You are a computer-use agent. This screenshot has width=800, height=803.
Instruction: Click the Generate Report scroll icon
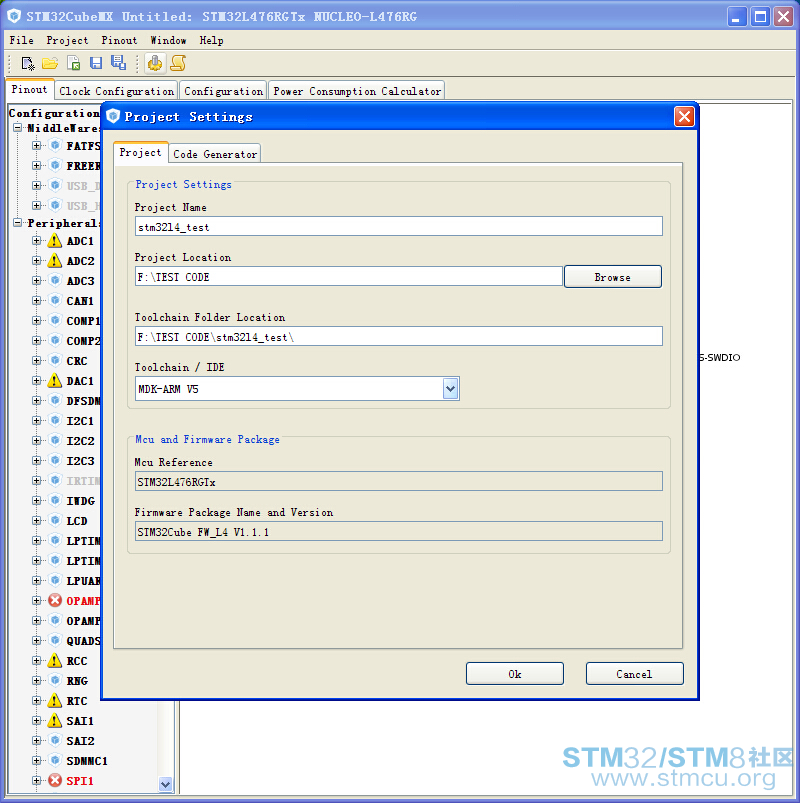(x=178, y=63)
